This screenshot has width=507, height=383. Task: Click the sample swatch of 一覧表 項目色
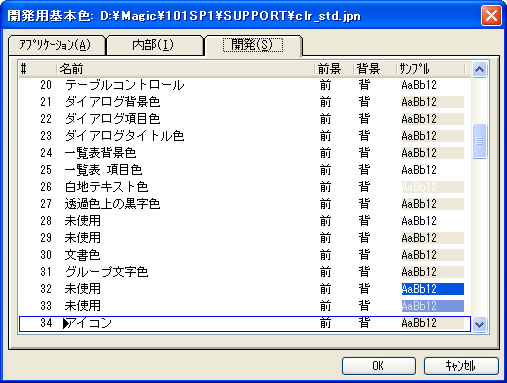point(433,170)
